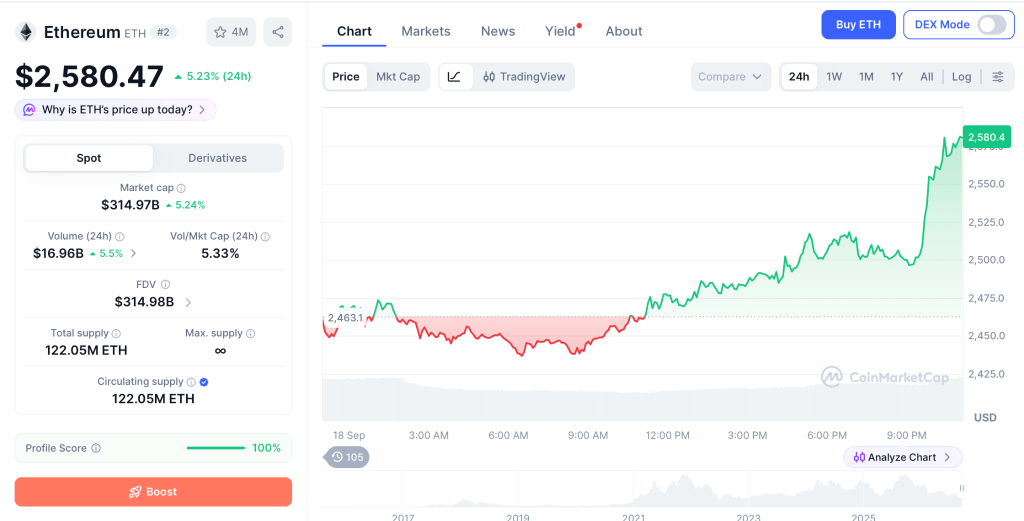Click the Ethereum logo icon

coord(27,32)
